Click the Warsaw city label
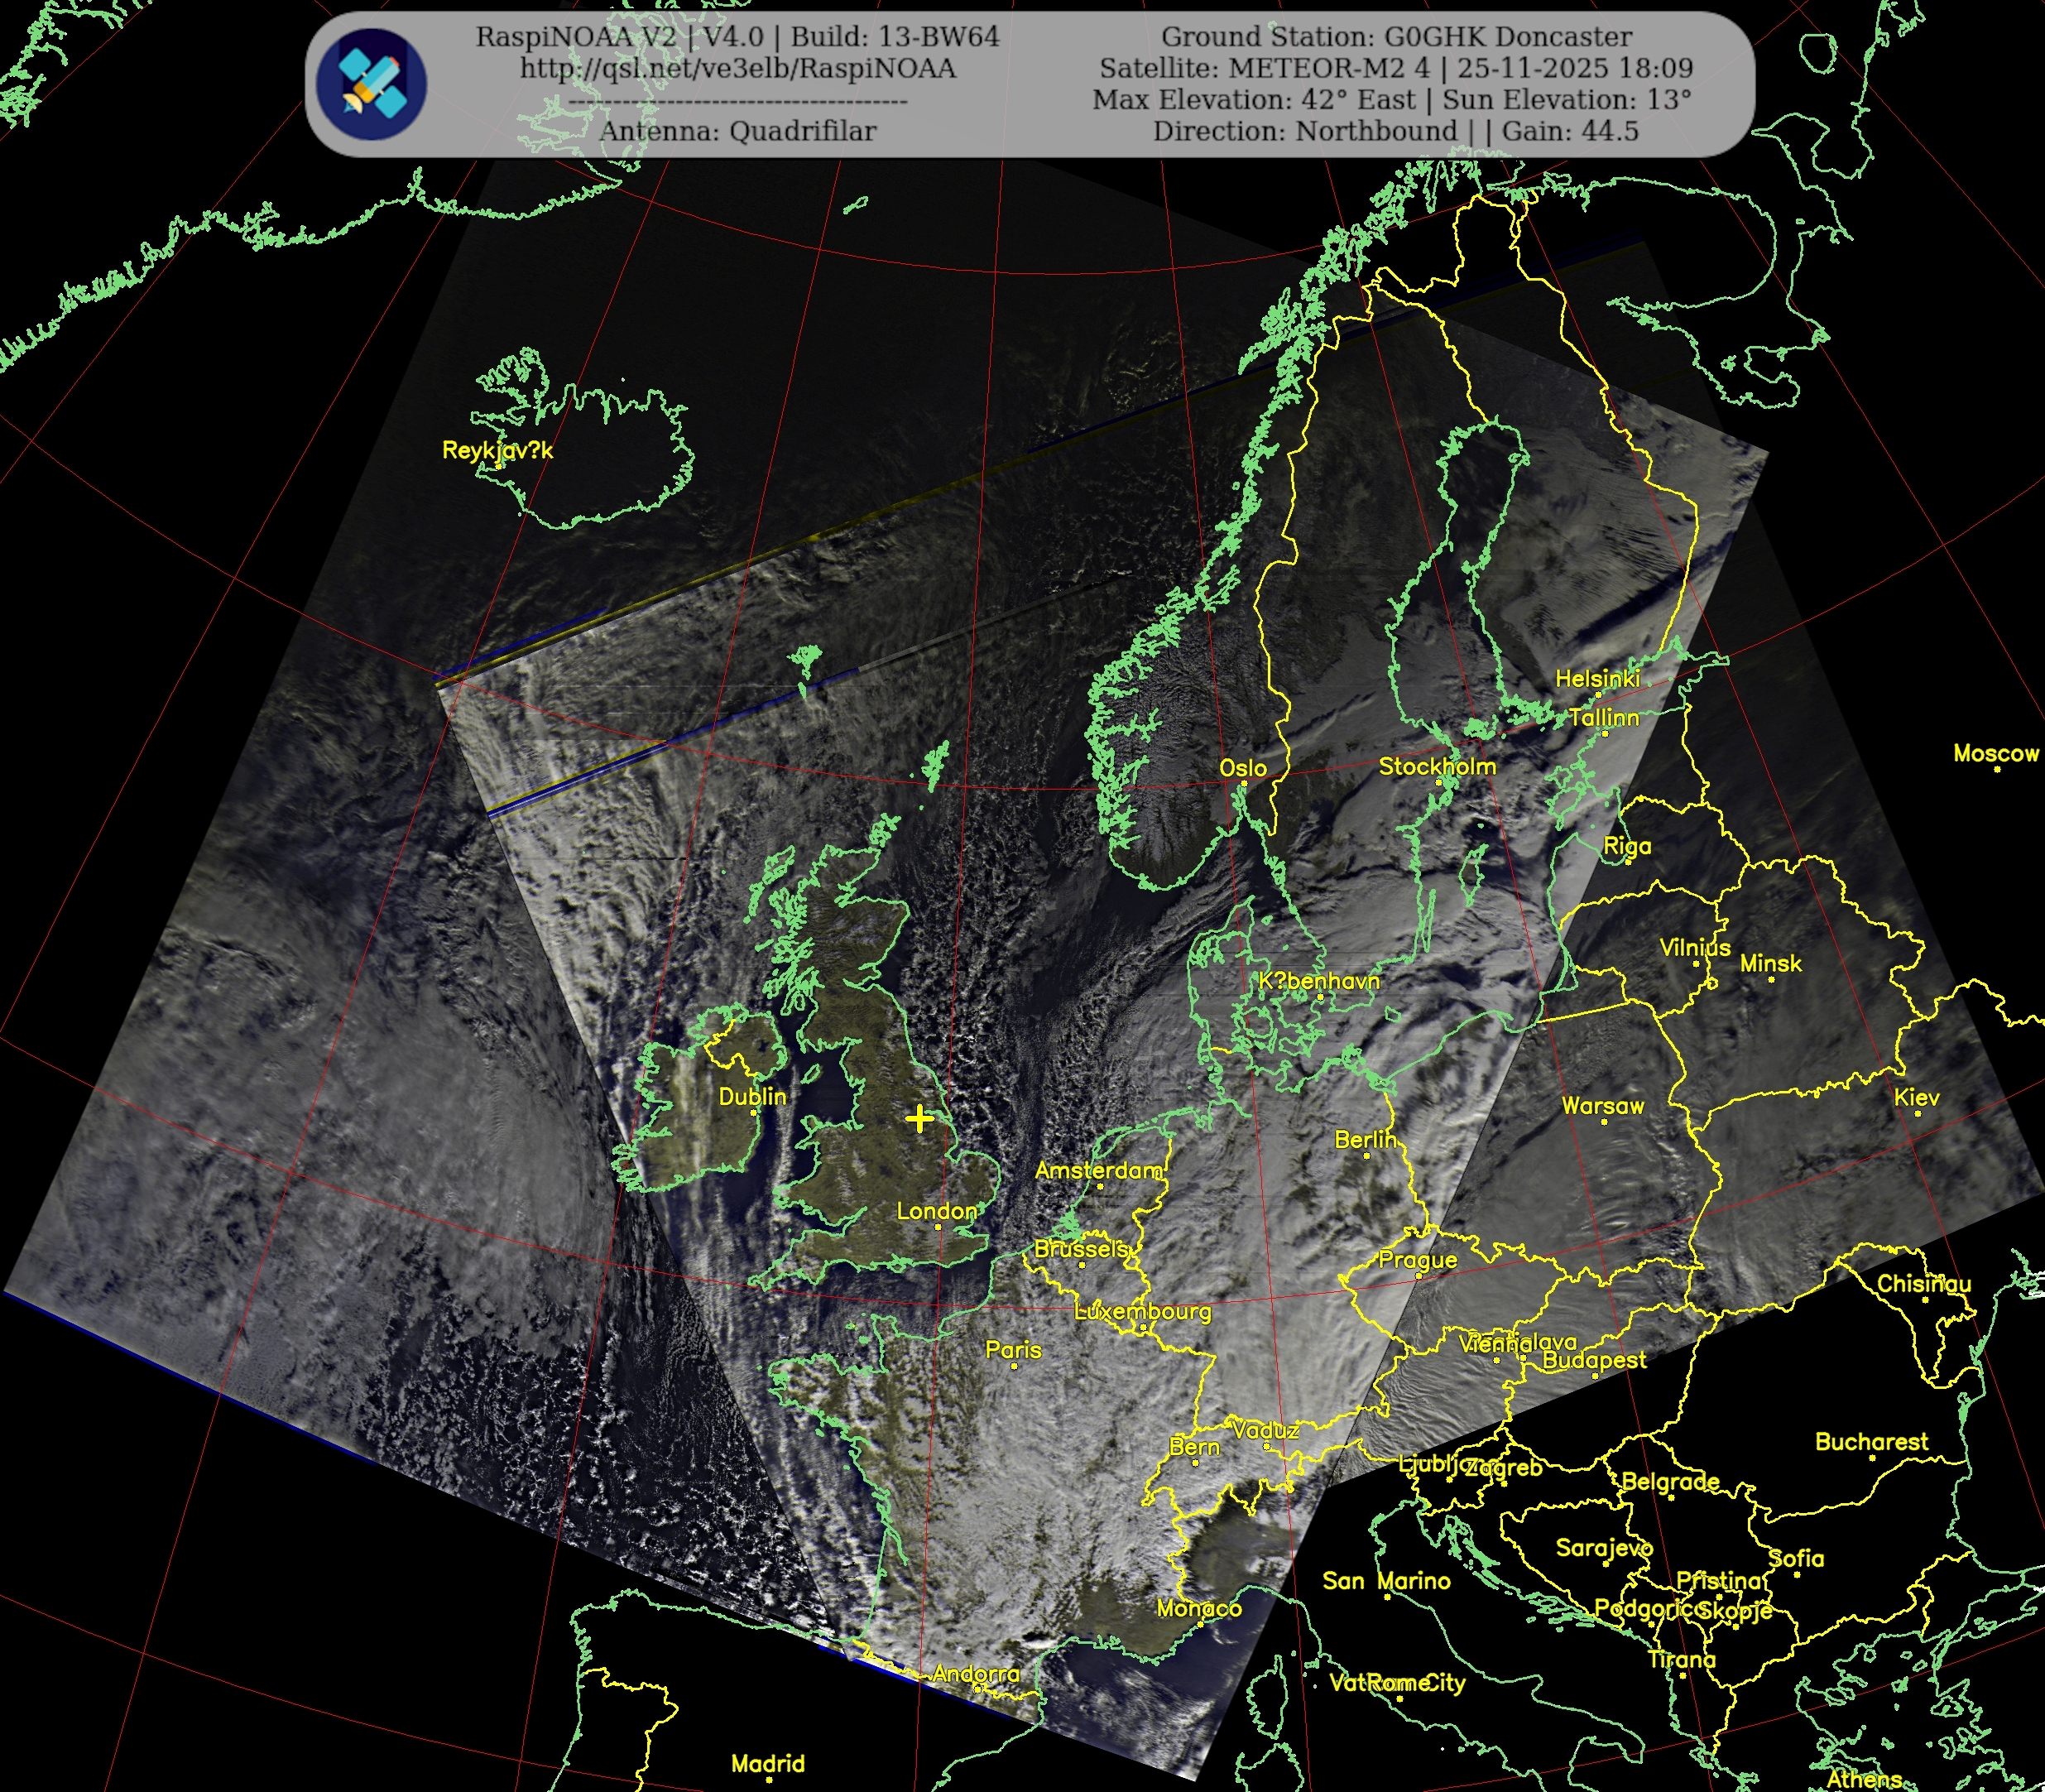 coord(1602,1106)
